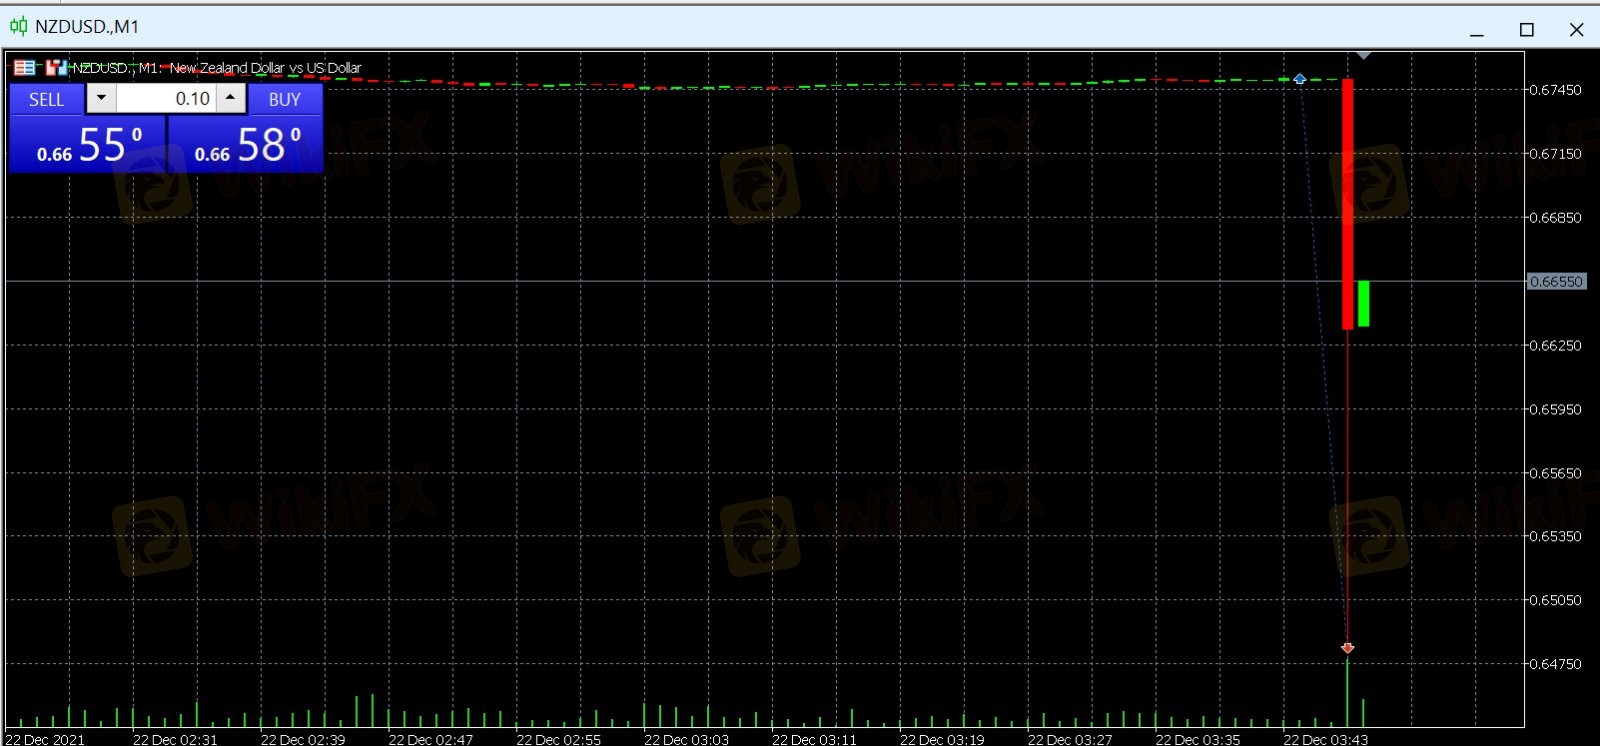1600x746 pixels.
Task: Click the 0.66850 price scale label
Action: point(1556,218)
